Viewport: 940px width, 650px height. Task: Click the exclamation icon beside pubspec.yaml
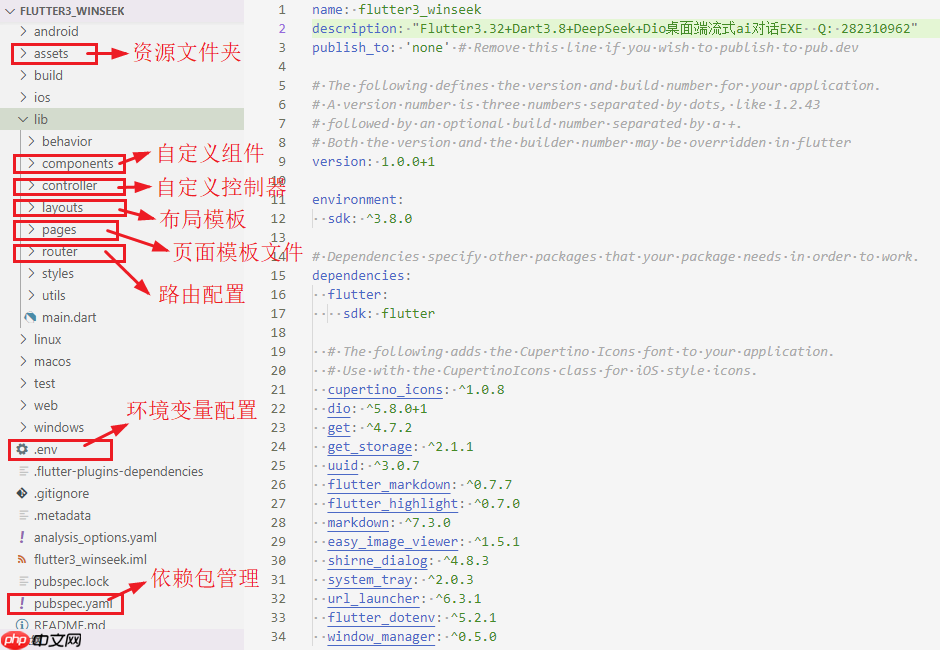pyautogui.click(x=22, y=603)
